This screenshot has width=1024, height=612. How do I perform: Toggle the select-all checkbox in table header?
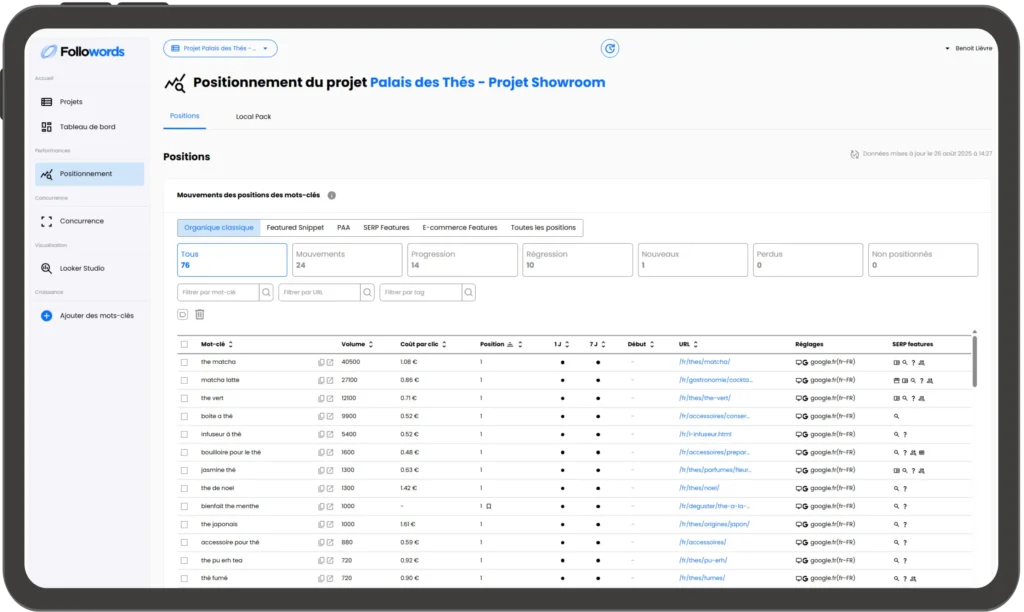coord(184,344)
